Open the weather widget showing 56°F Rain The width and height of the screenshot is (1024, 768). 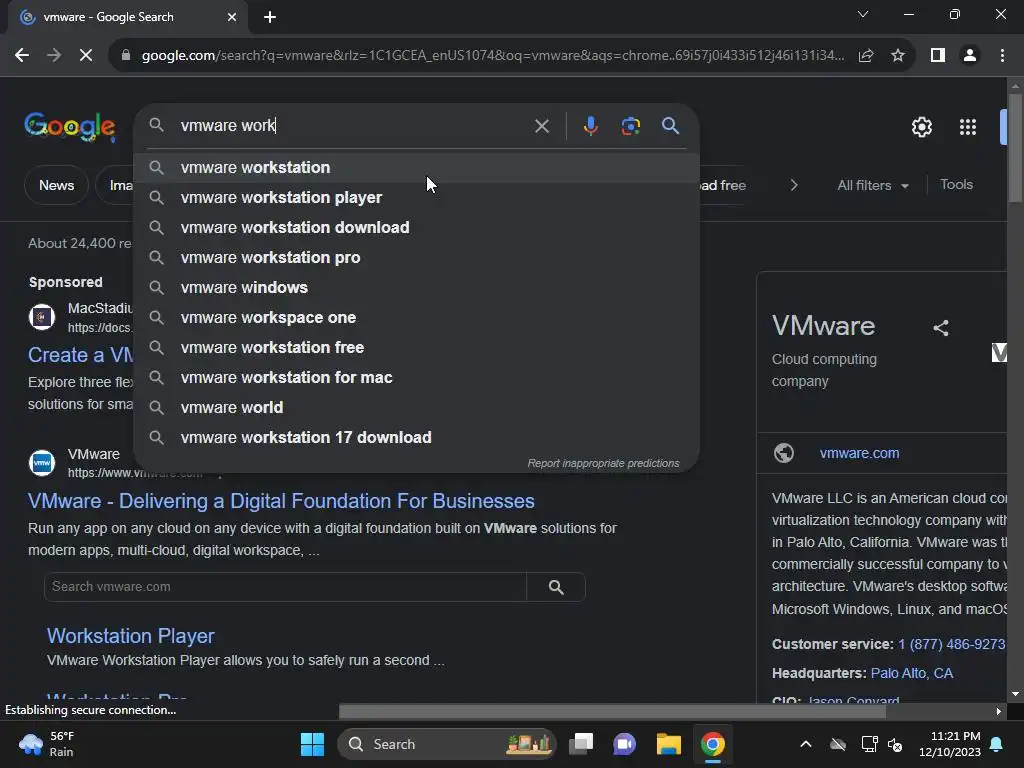(x=47, y=744)
